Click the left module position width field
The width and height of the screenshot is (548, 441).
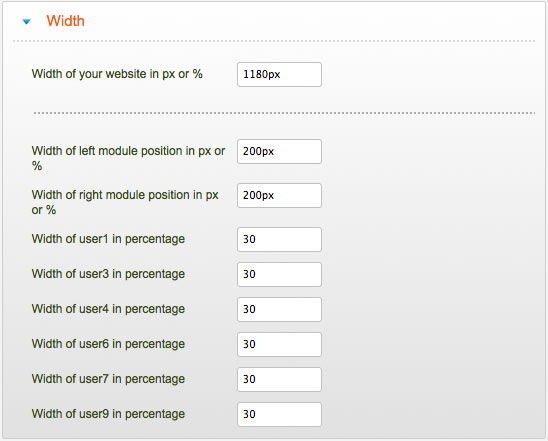279,151
